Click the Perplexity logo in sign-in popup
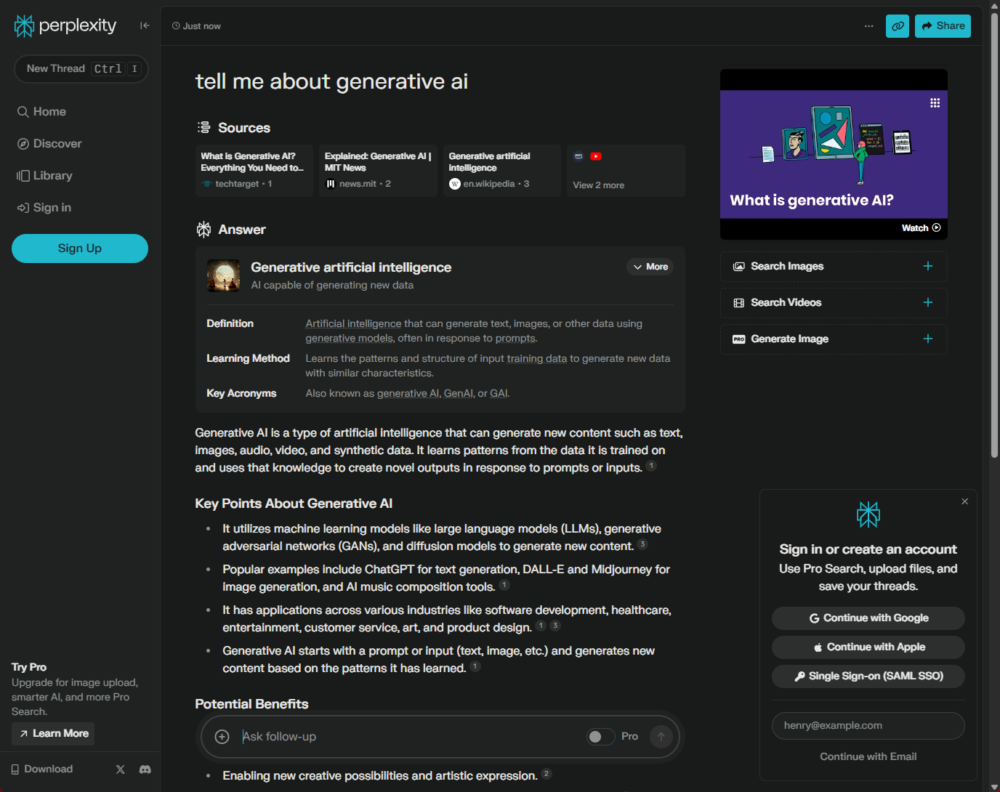The height and width of the screenshot is (792, 1000). pos(868,514)
